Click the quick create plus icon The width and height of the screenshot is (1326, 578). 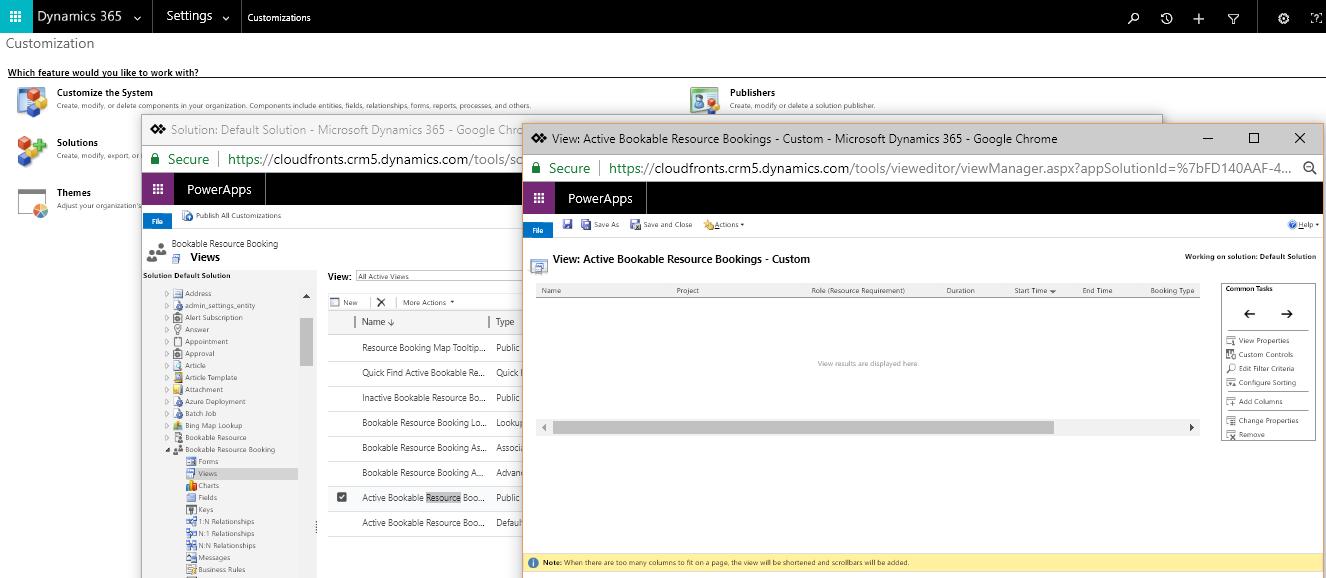[1199, 18]
